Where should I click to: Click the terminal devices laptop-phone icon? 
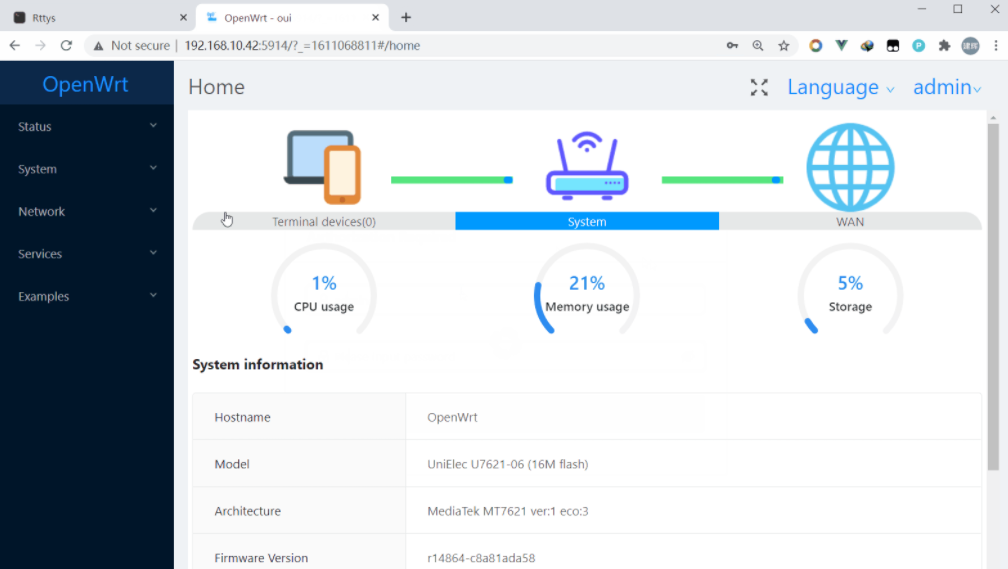coord(323,167)
